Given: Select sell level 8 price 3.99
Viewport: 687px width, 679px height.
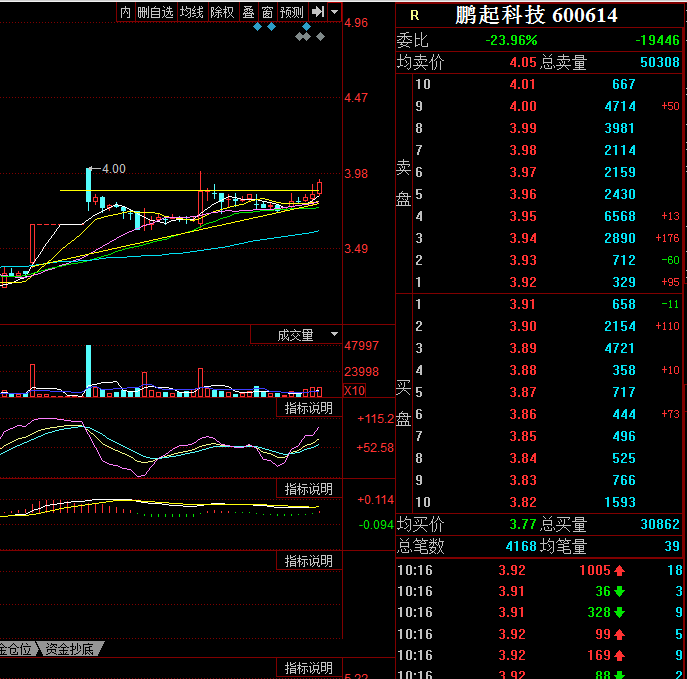Looking at the screenshot, I should 523,128.
